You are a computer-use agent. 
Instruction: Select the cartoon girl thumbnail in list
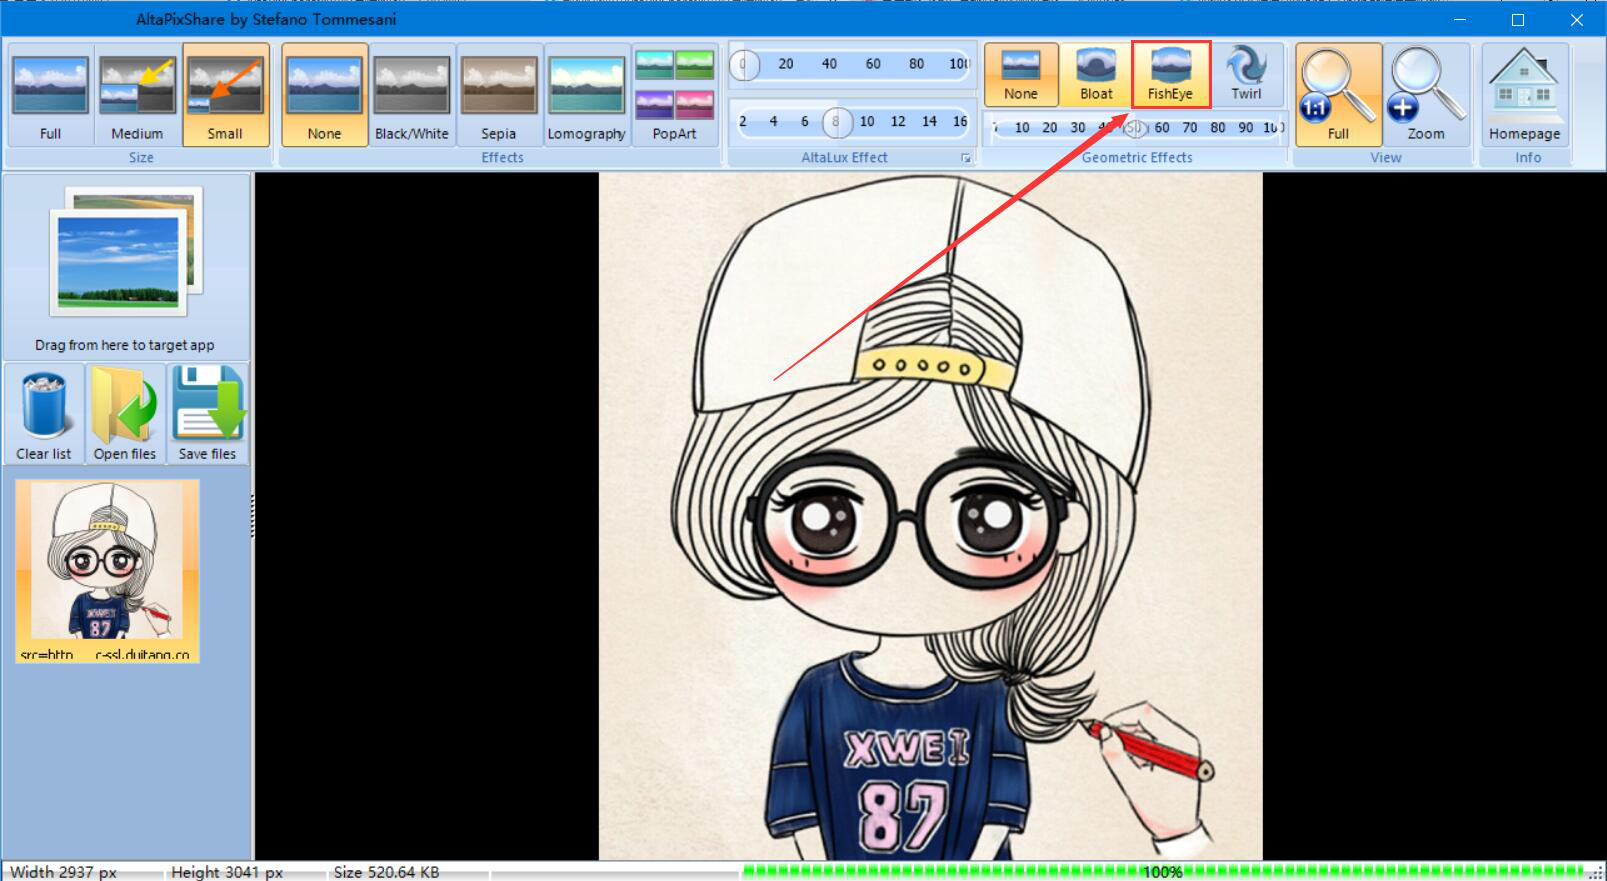107,570
